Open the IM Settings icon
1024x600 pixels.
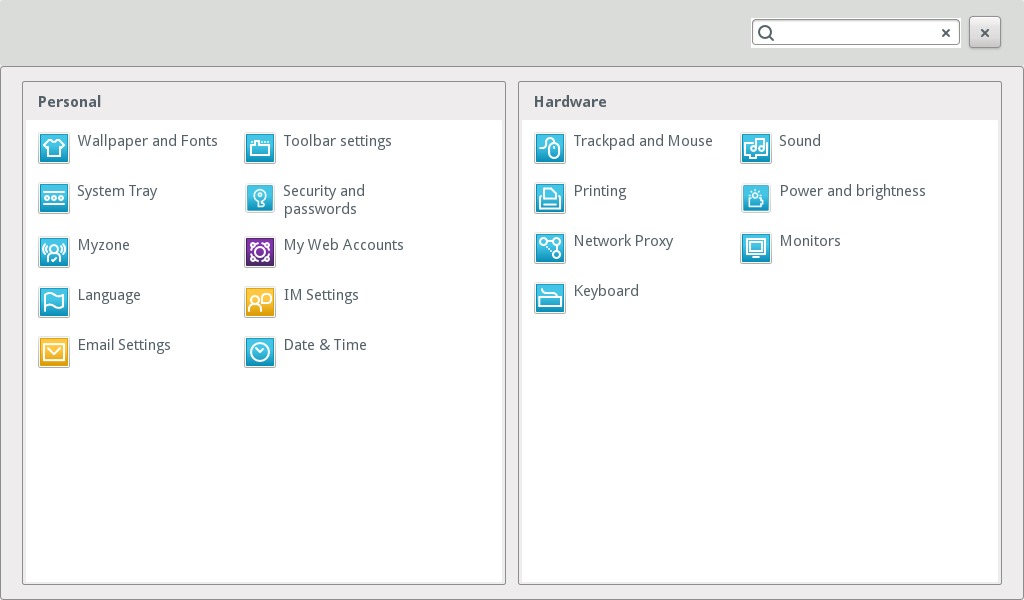[260, 302]
